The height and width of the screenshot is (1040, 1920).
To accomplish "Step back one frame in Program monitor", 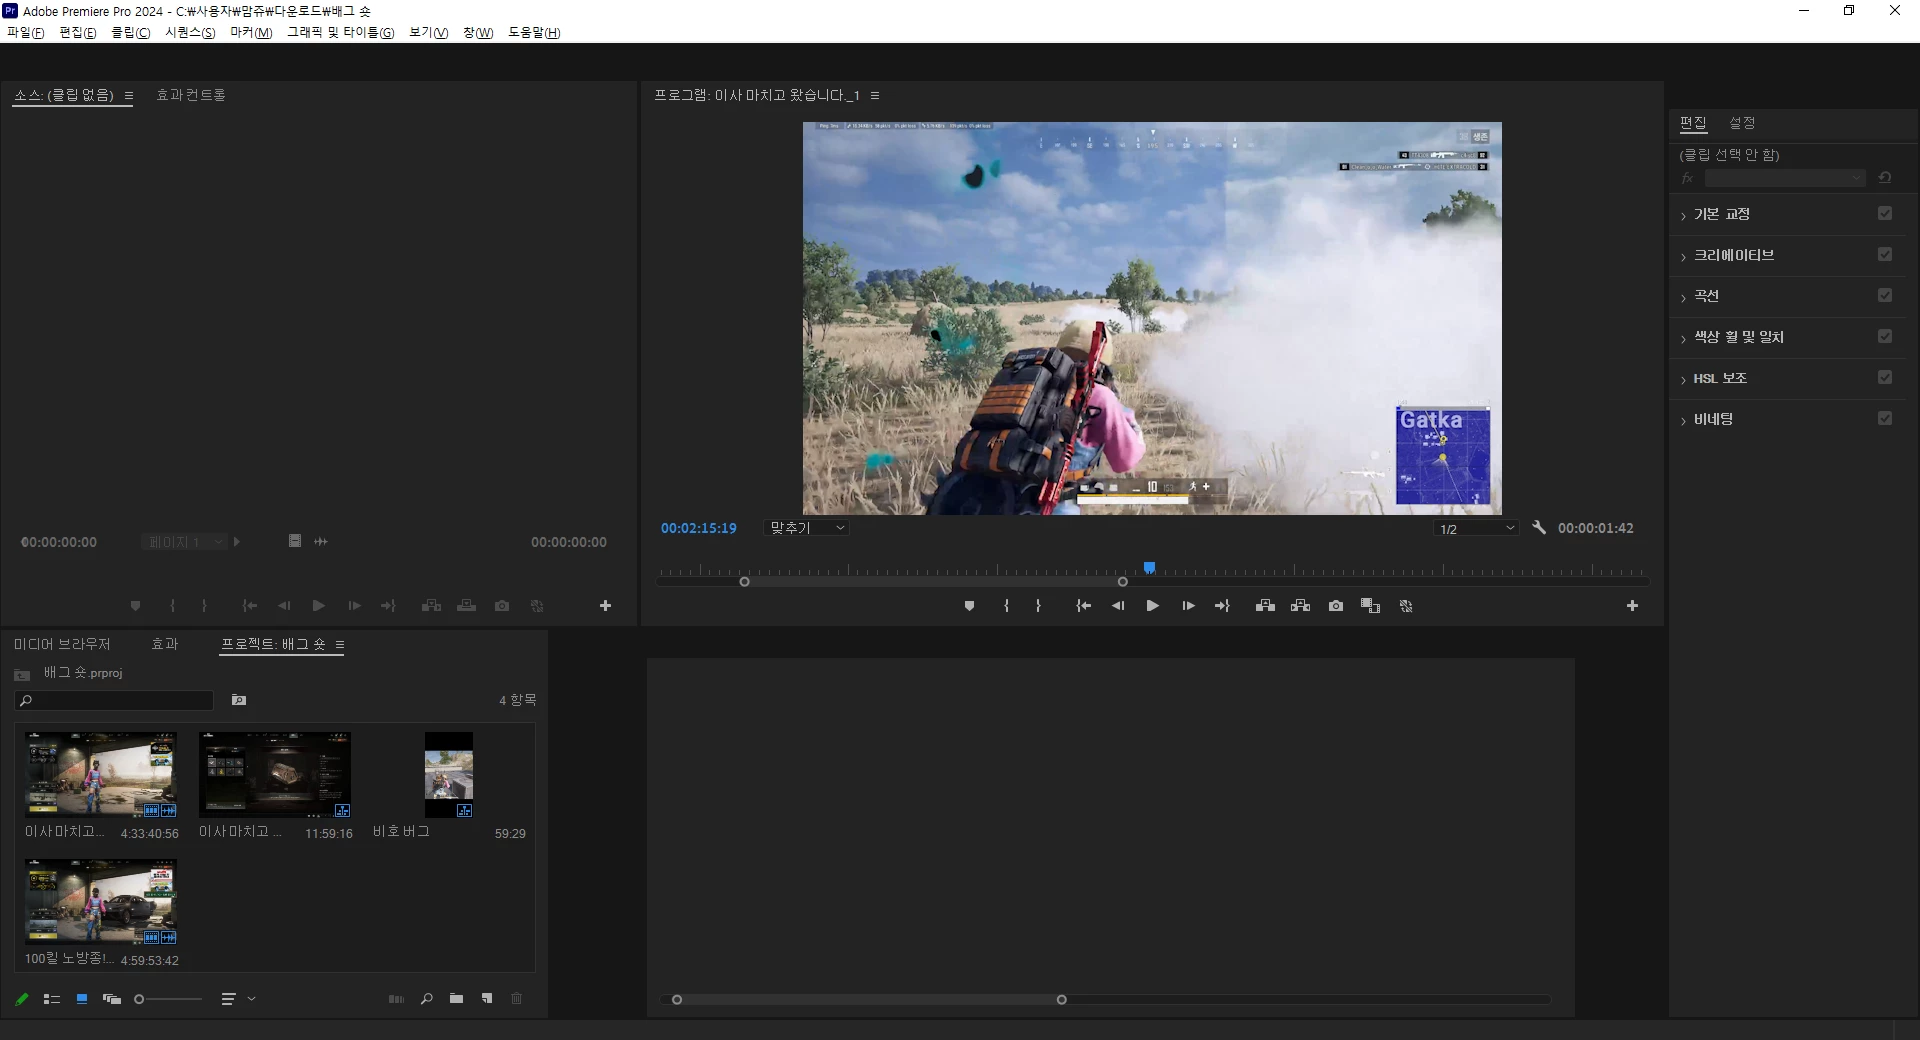I will (x=1118, y=606).
